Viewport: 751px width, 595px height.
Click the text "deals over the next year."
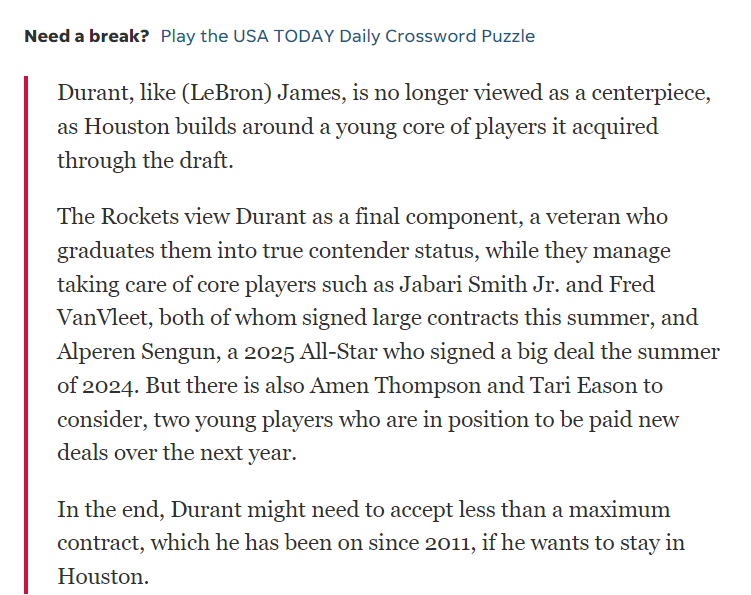click(x=177, y=453)
